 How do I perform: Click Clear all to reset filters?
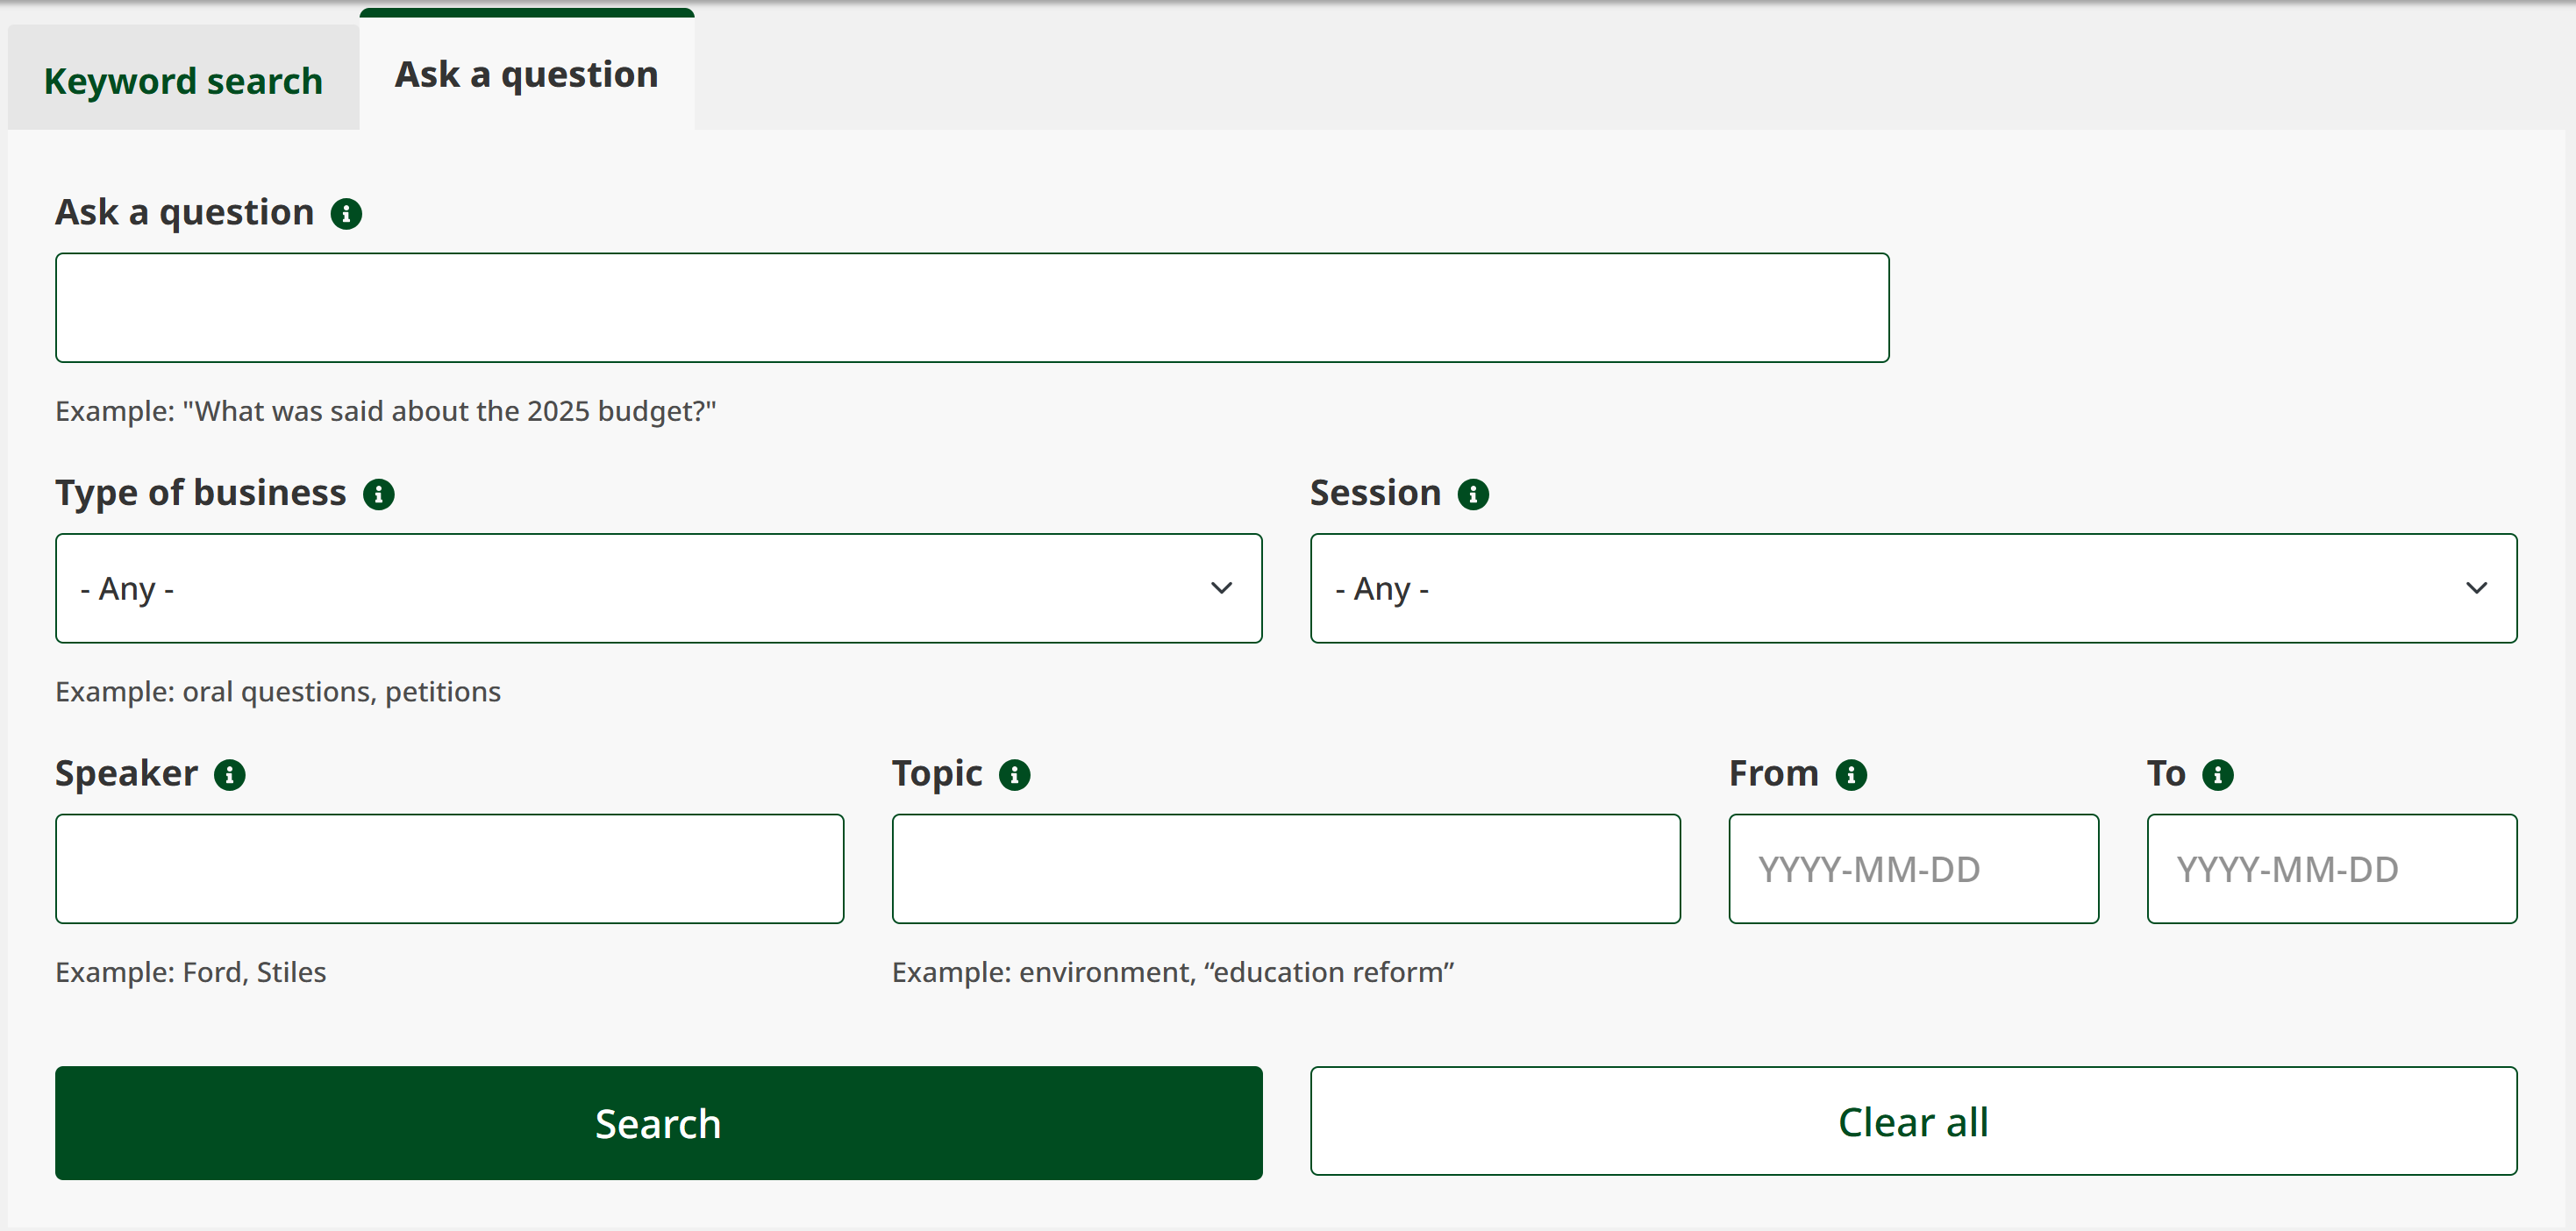[x=1912, y=1121]
